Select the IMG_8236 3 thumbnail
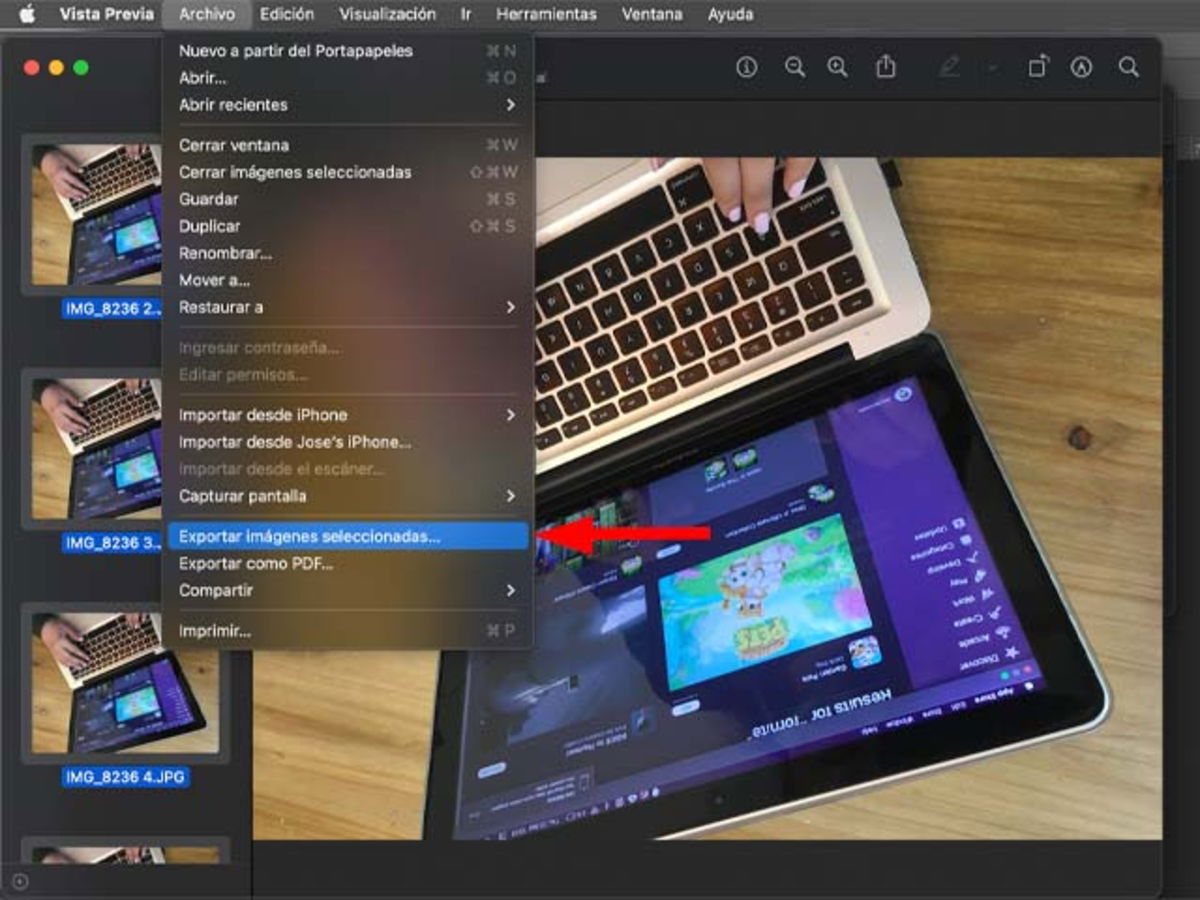 96,448
